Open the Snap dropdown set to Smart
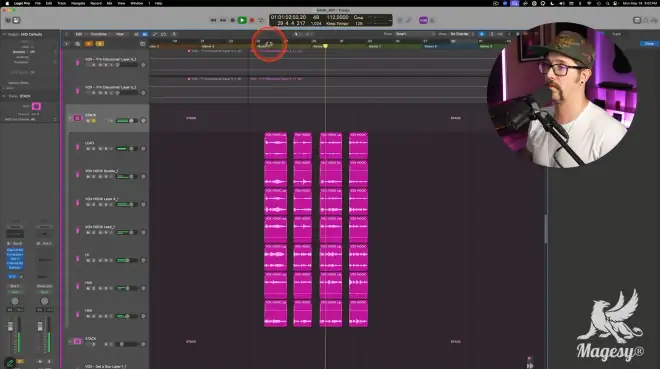Image resolution: width=660 pixels, height=369 pixels. (415, 34)
